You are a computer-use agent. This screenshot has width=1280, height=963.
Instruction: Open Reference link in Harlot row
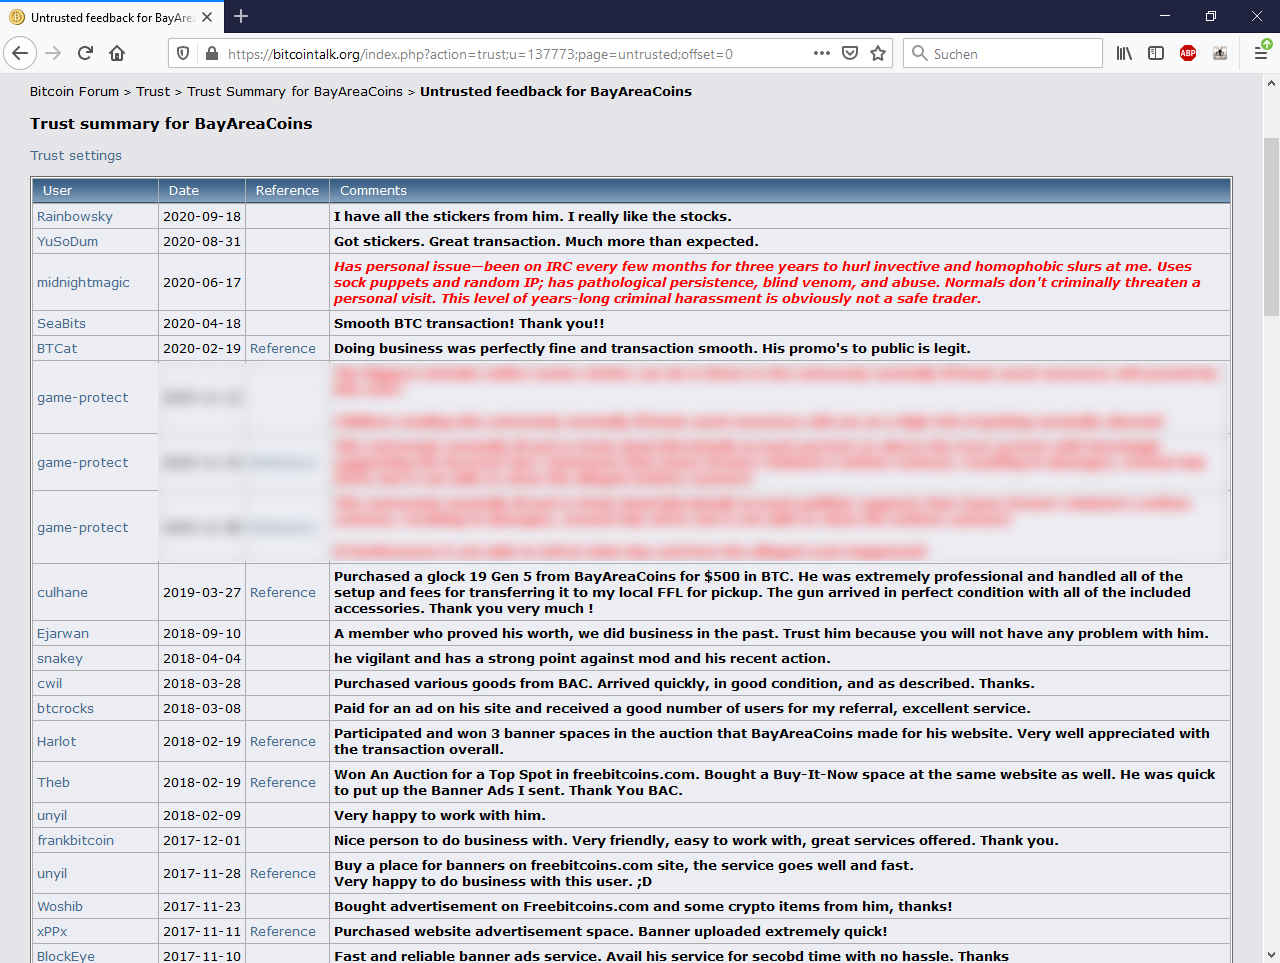click(x=283, y=741)
